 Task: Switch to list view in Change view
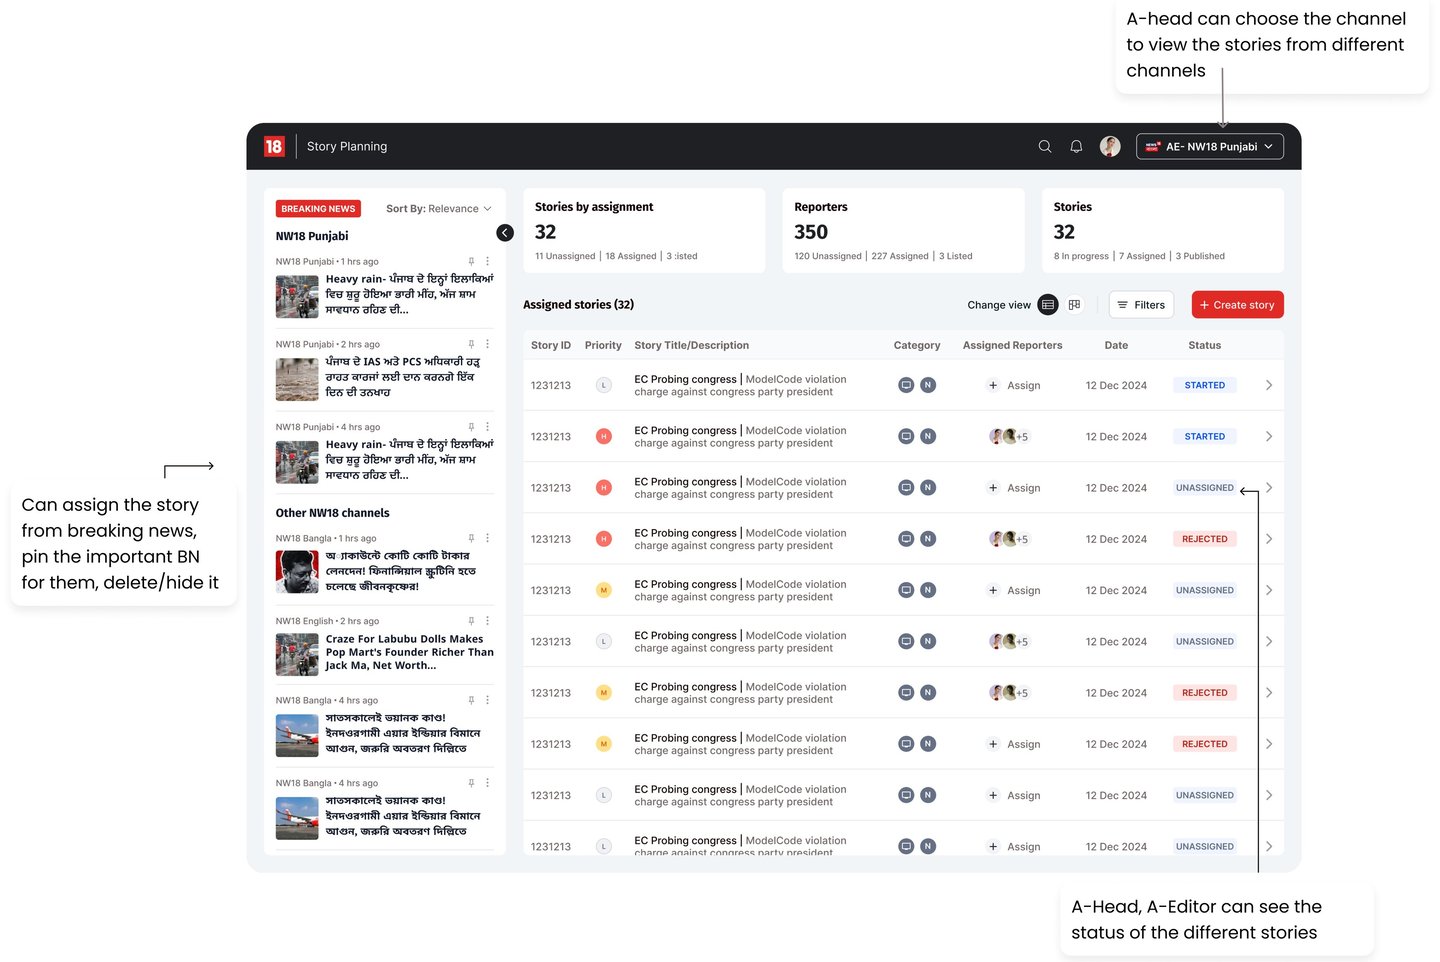click(x=1048, y=305)
